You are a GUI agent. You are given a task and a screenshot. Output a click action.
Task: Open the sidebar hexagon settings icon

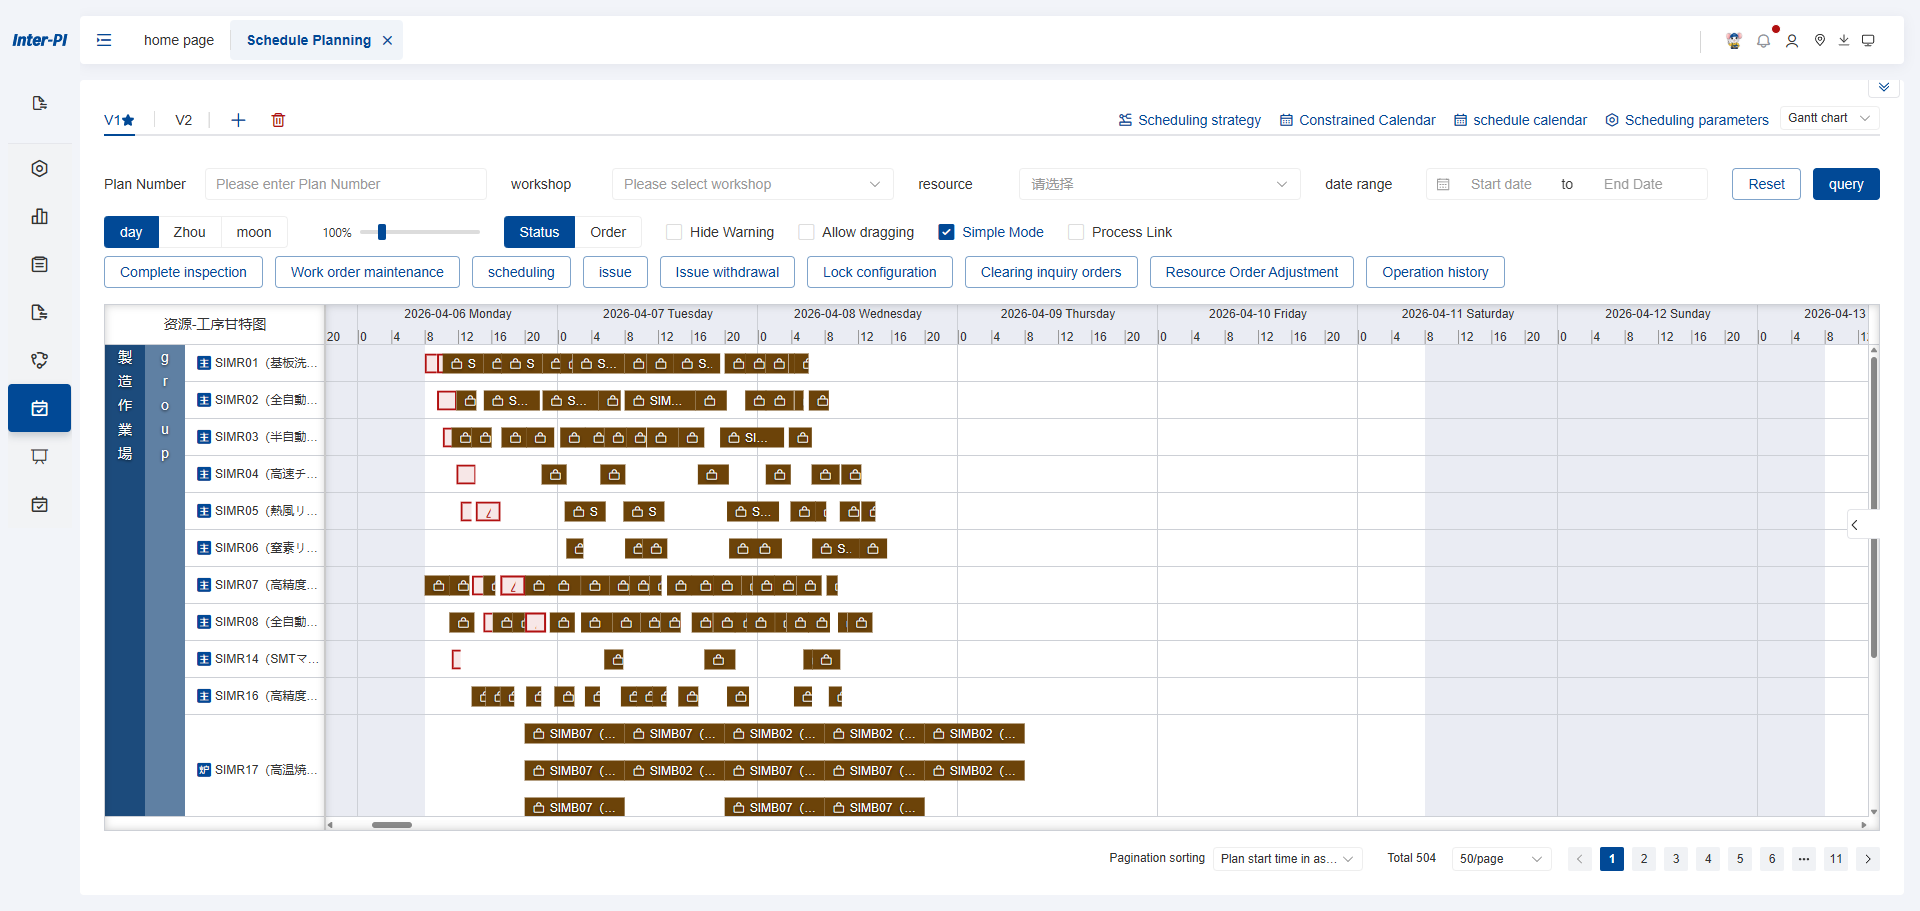tap(40, 168)
